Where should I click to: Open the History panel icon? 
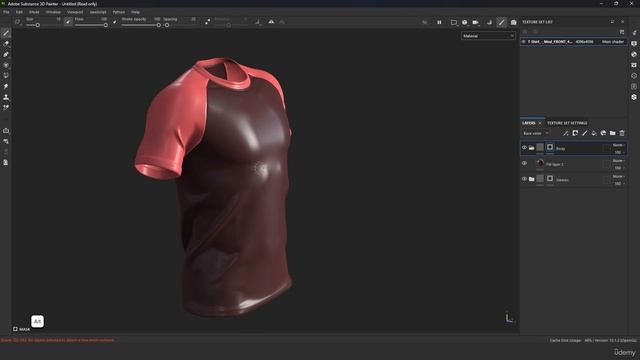[x=634, y=76]
